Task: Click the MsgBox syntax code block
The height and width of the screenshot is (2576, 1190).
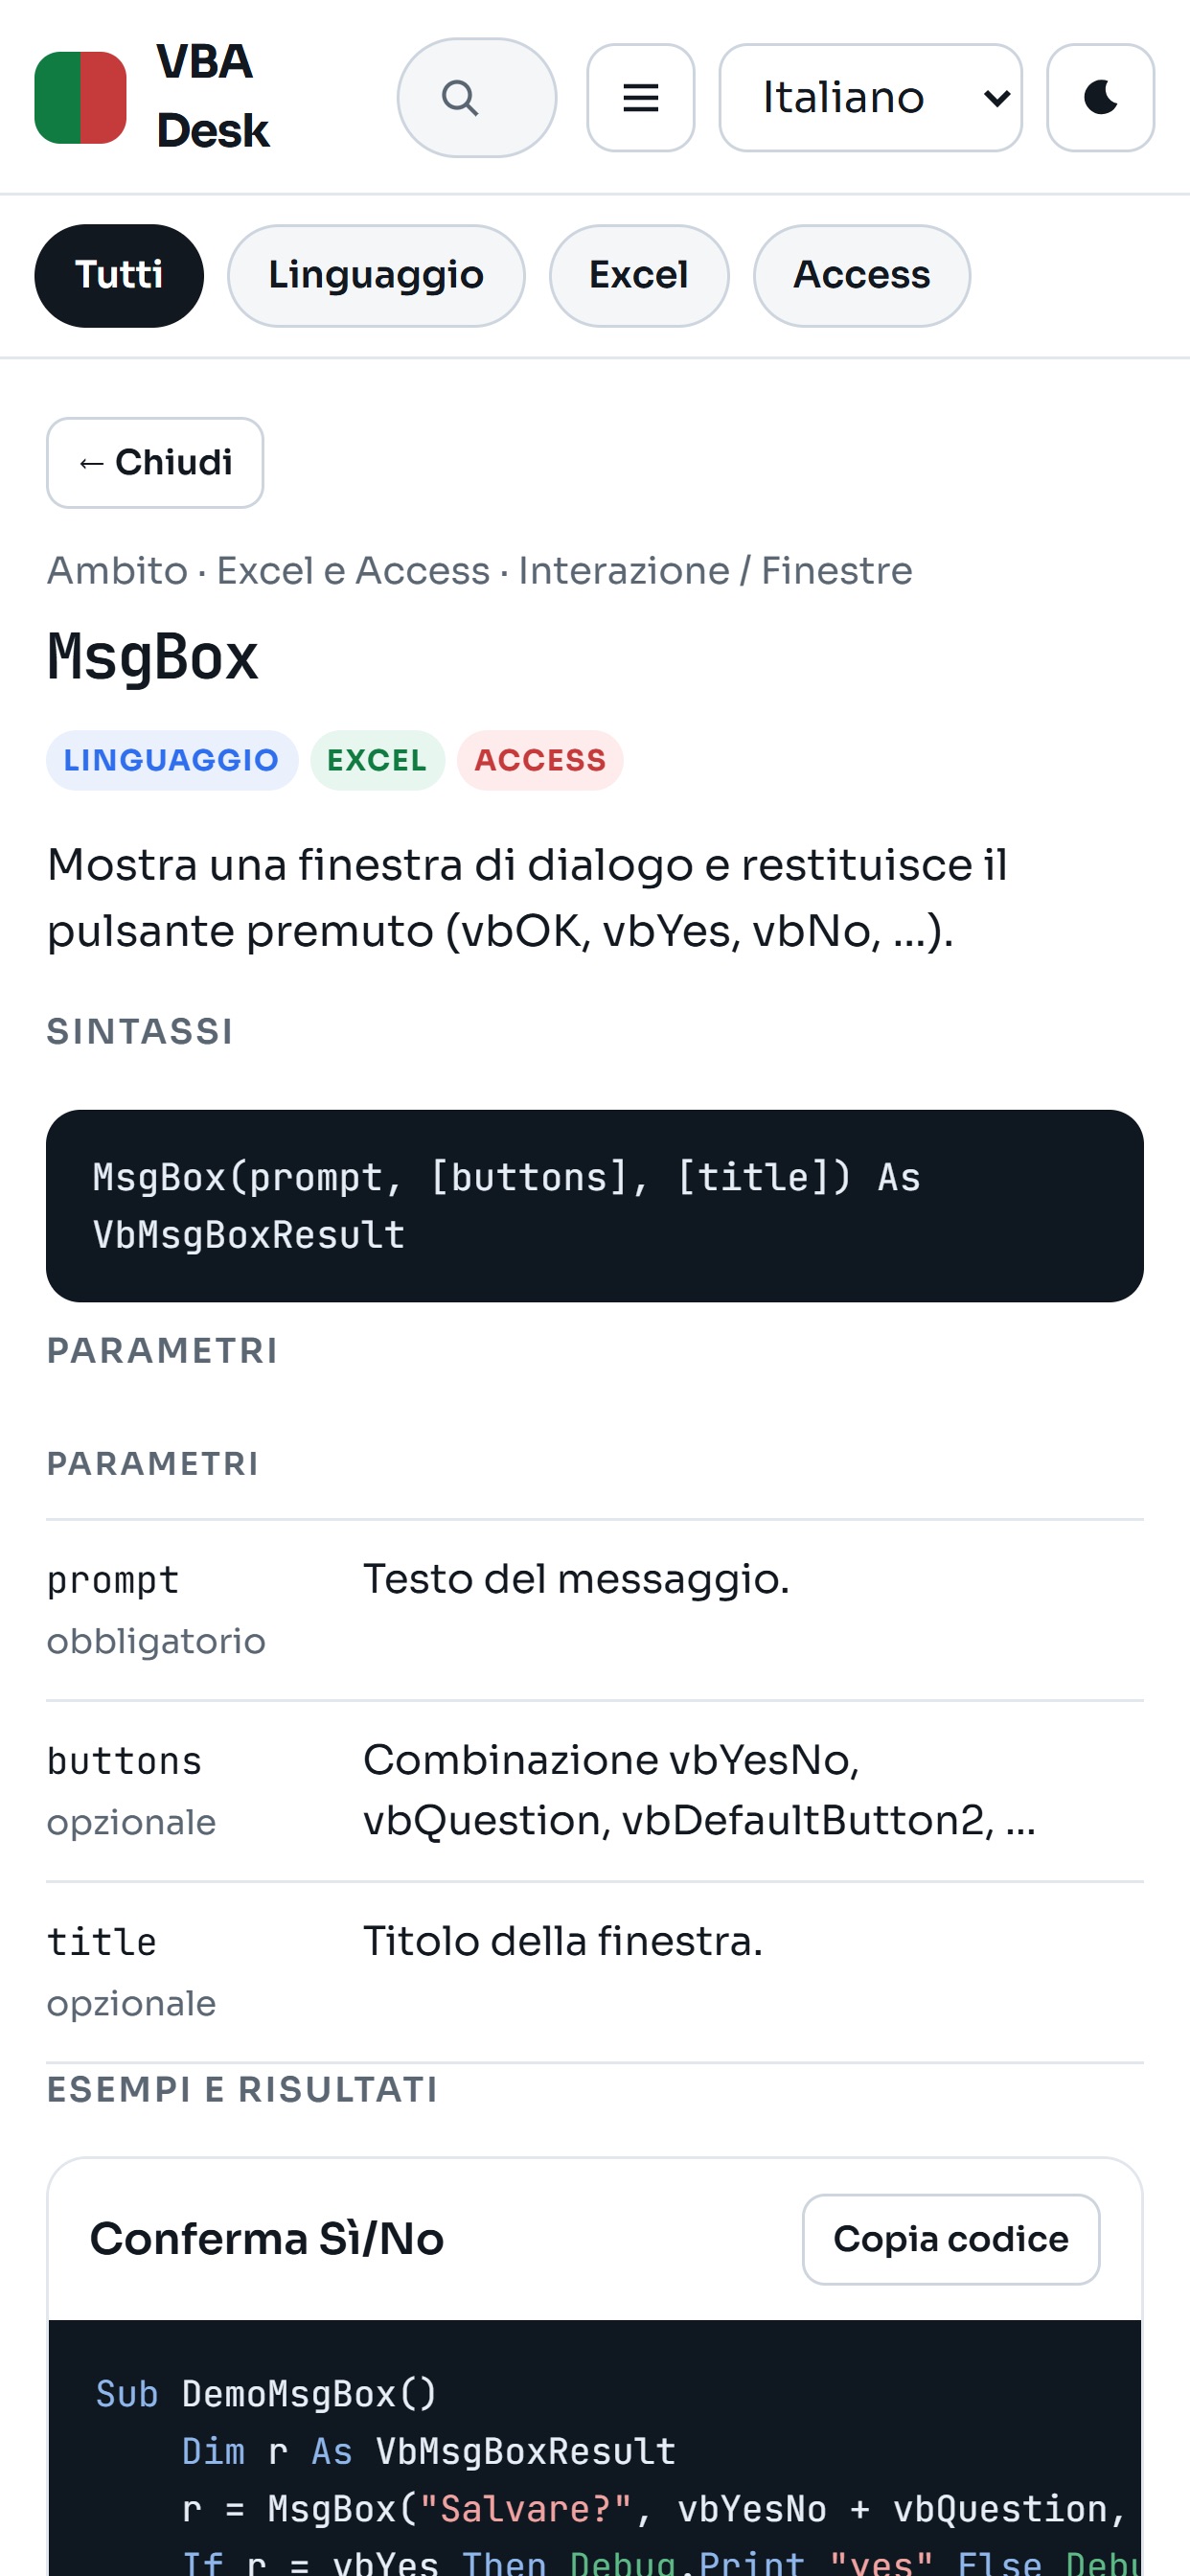Action: tap(595, 1206)
